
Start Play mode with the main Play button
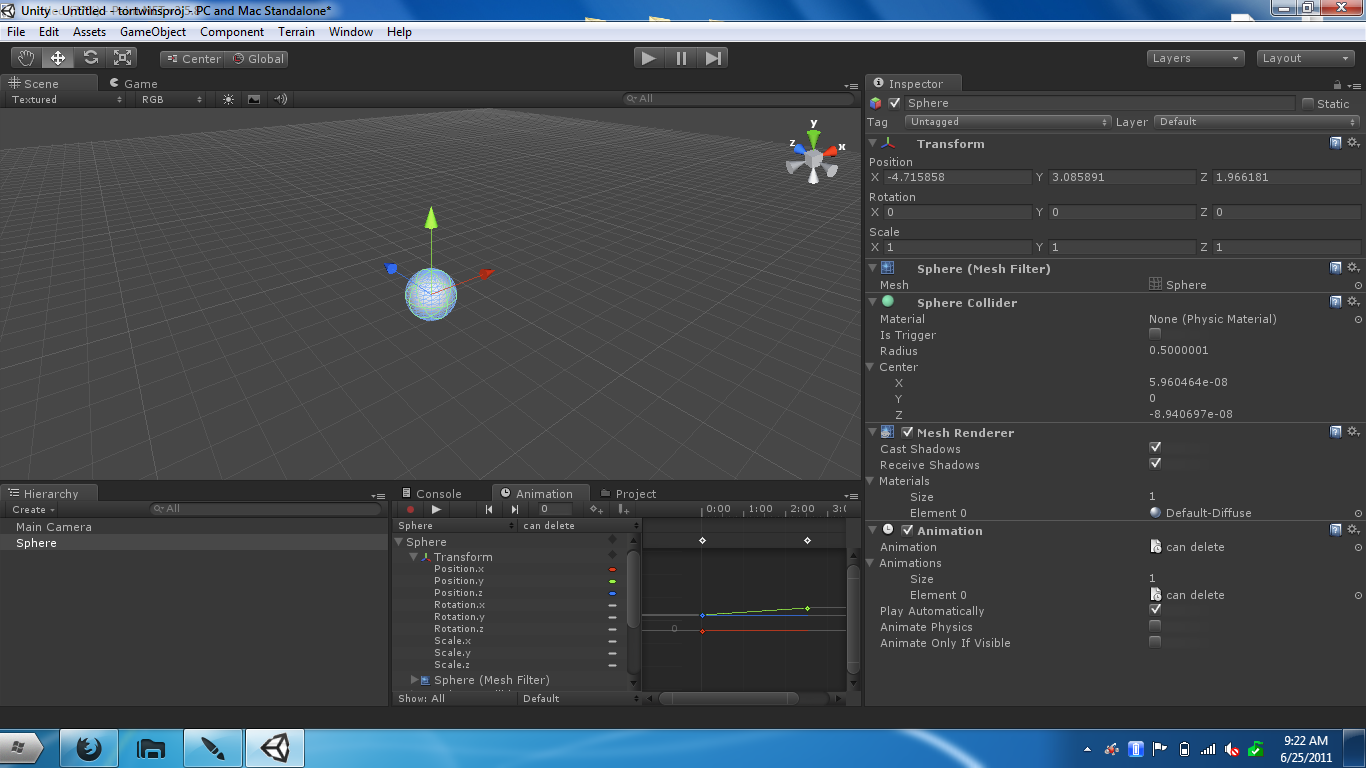click(649, 58)
